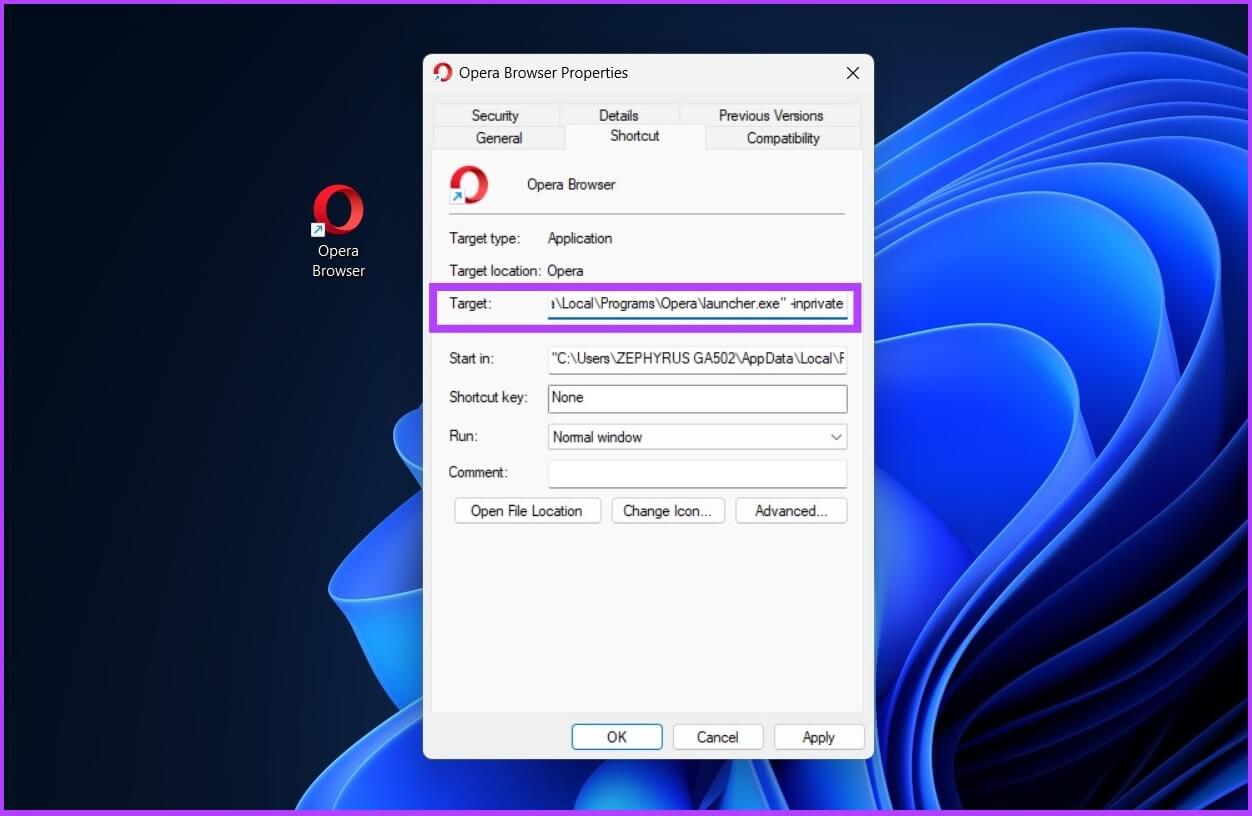The width and height of the screenshot is (1252, 816).
Task: Click the Opera logo in the dialog title bar
Action: pyautogui.click(x=443, y=73)
